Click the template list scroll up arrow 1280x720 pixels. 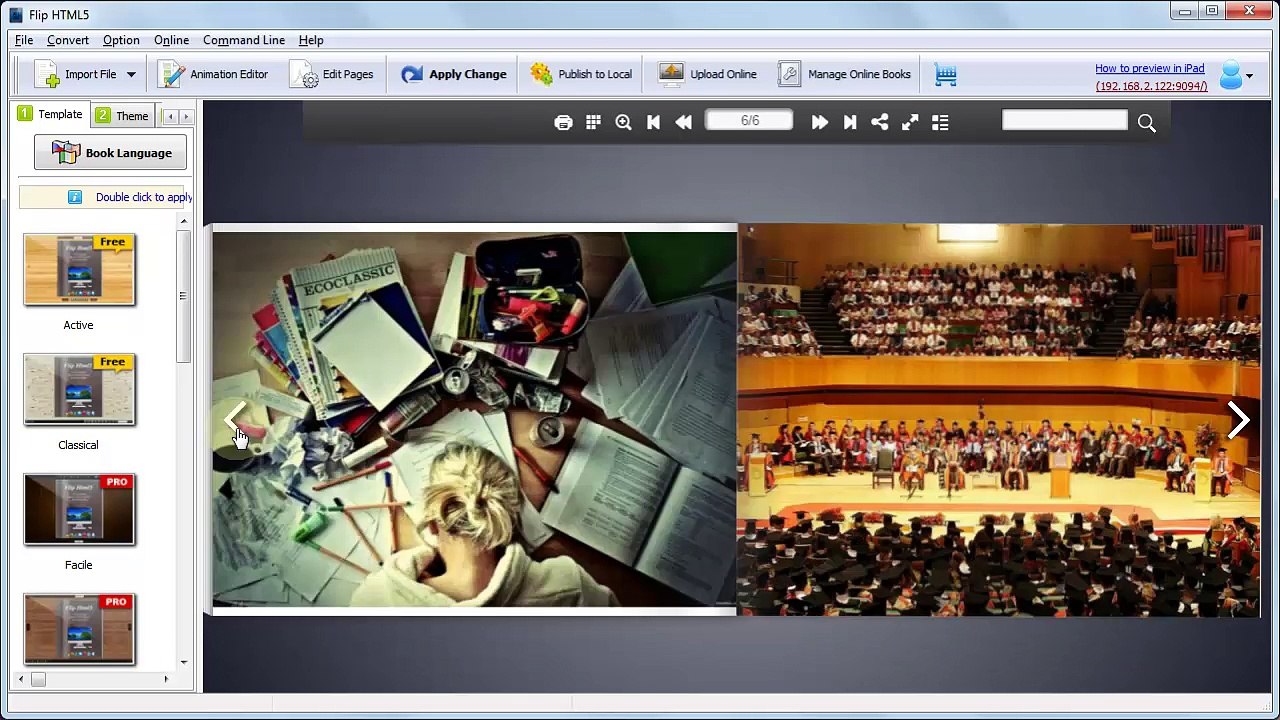183,221
